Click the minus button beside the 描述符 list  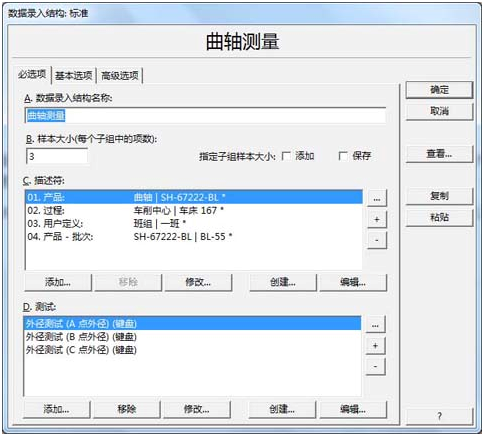[x=377, y=240]
